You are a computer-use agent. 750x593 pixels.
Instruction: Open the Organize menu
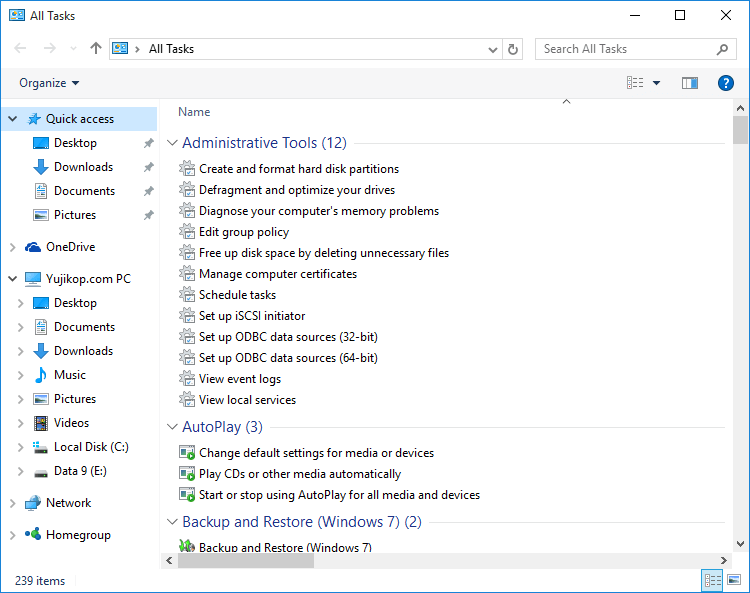pos(49,83)
